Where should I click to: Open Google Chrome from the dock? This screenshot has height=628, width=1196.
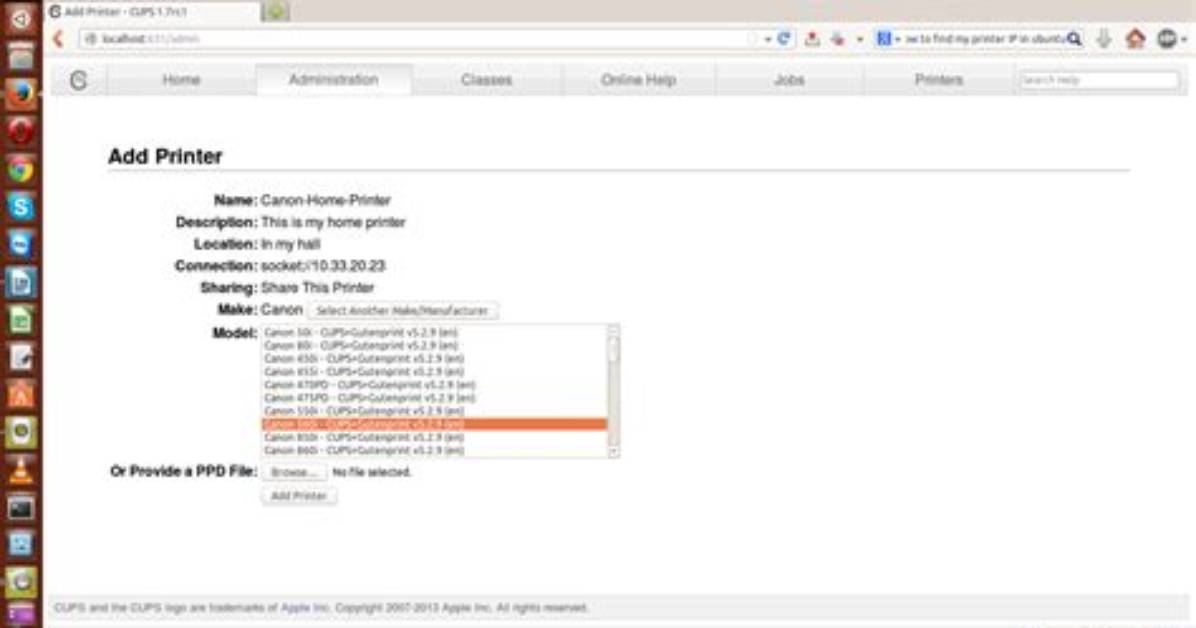click(21, 169)
